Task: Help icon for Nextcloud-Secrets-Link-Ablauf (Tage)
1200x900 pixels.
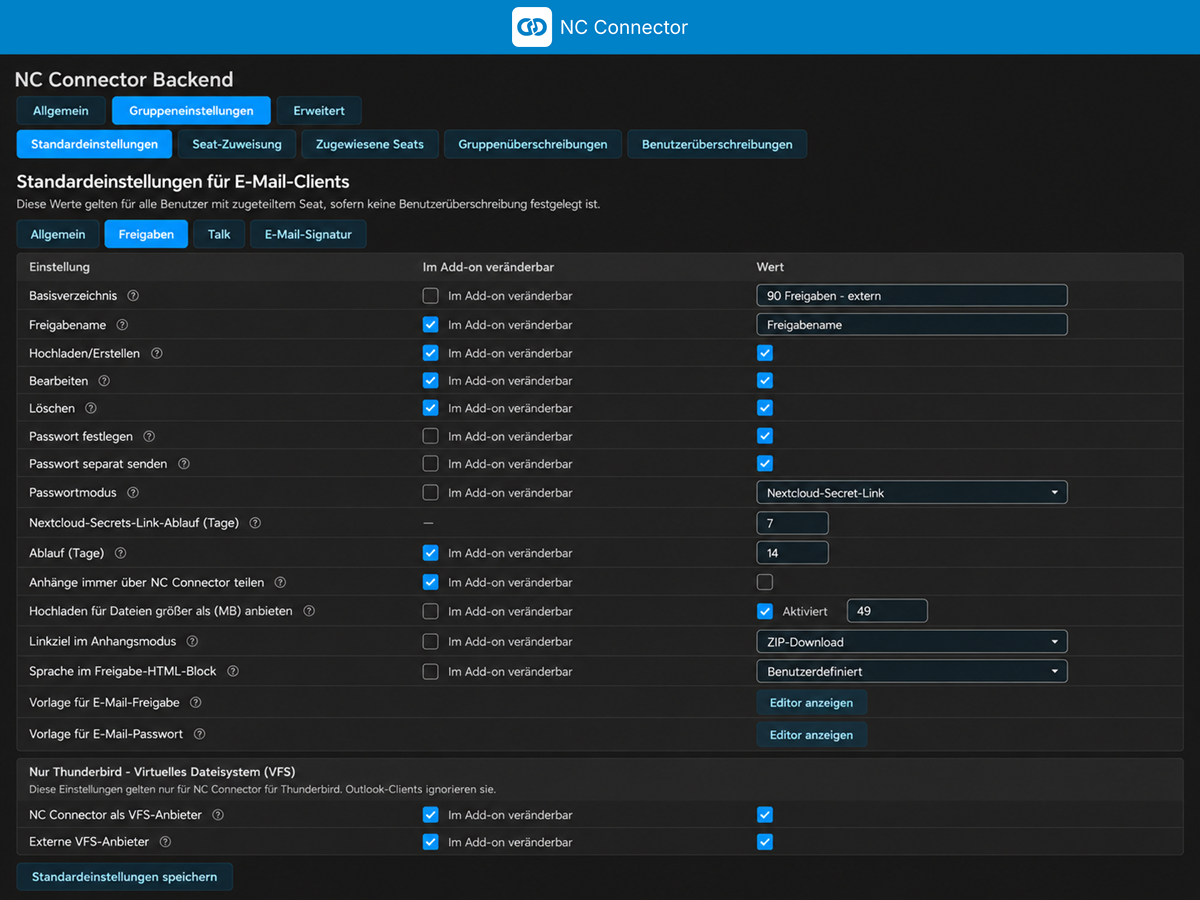Action: click(x=255, y=523)
